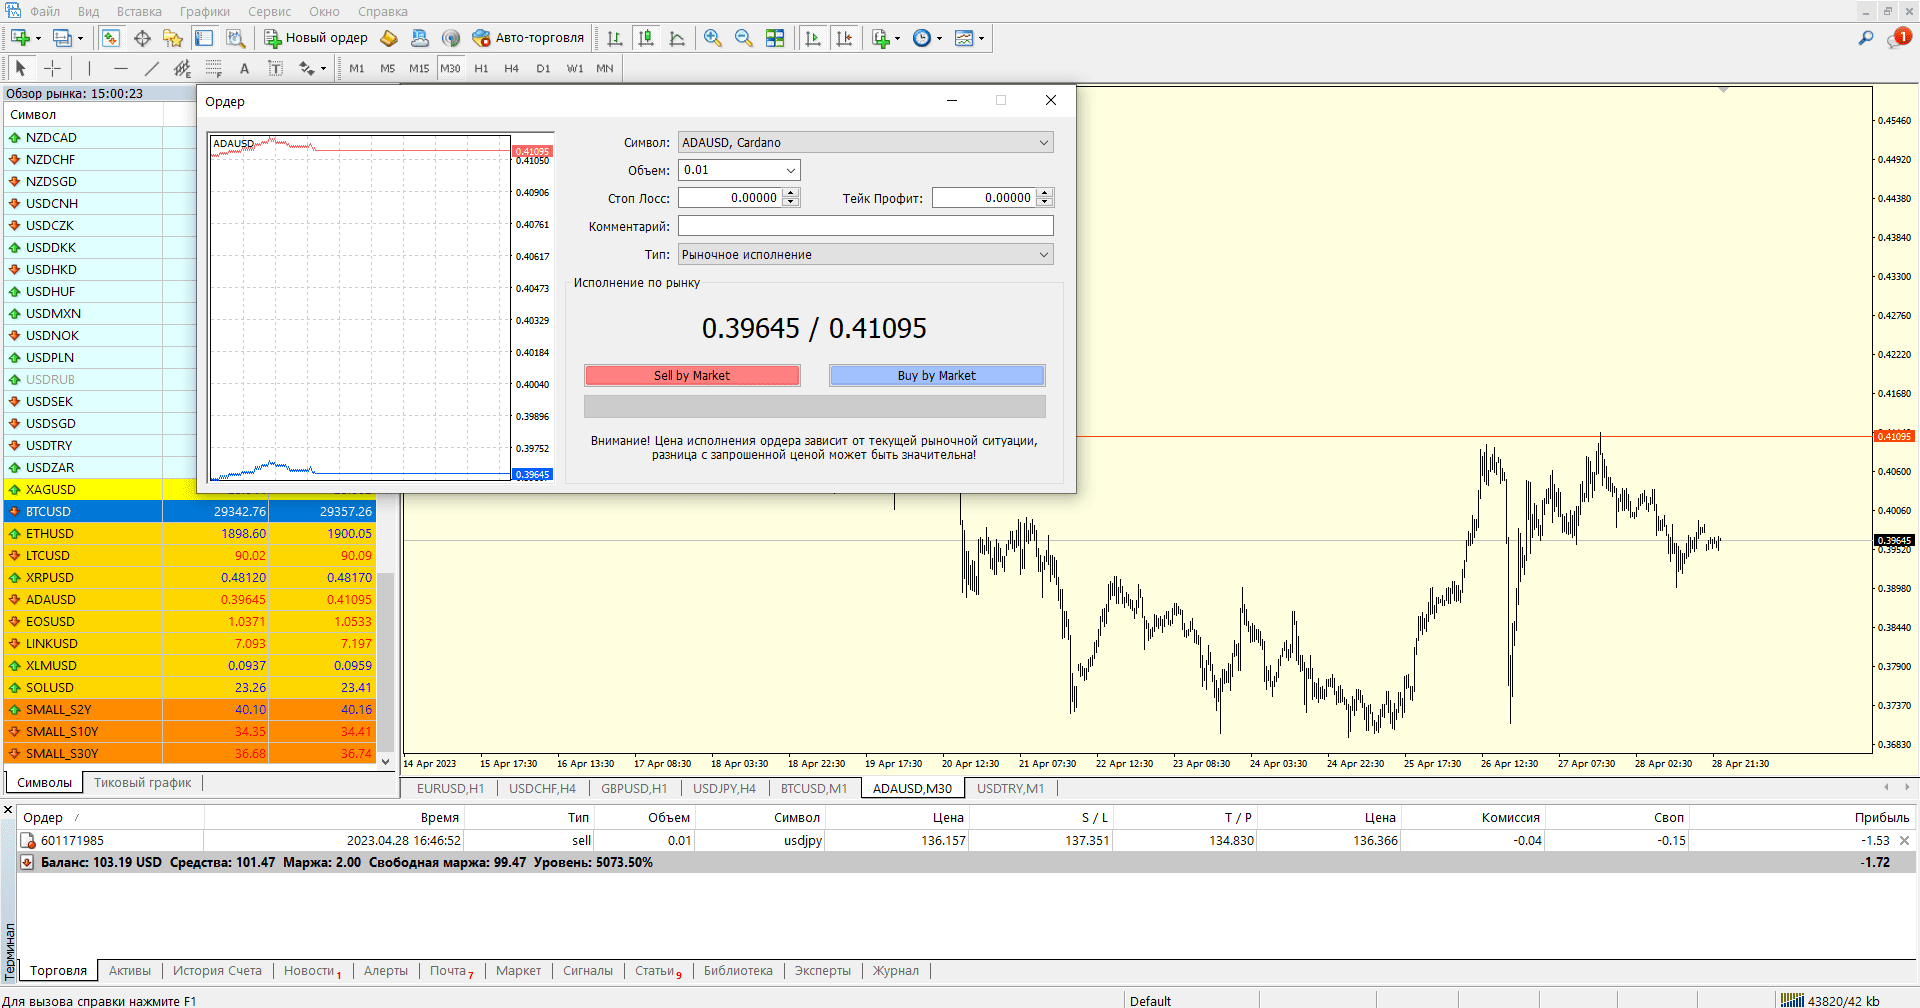This screenshot has width=1920, height=1008.
Task: Open the New Chart icon in toolbar
Action: 20,38
